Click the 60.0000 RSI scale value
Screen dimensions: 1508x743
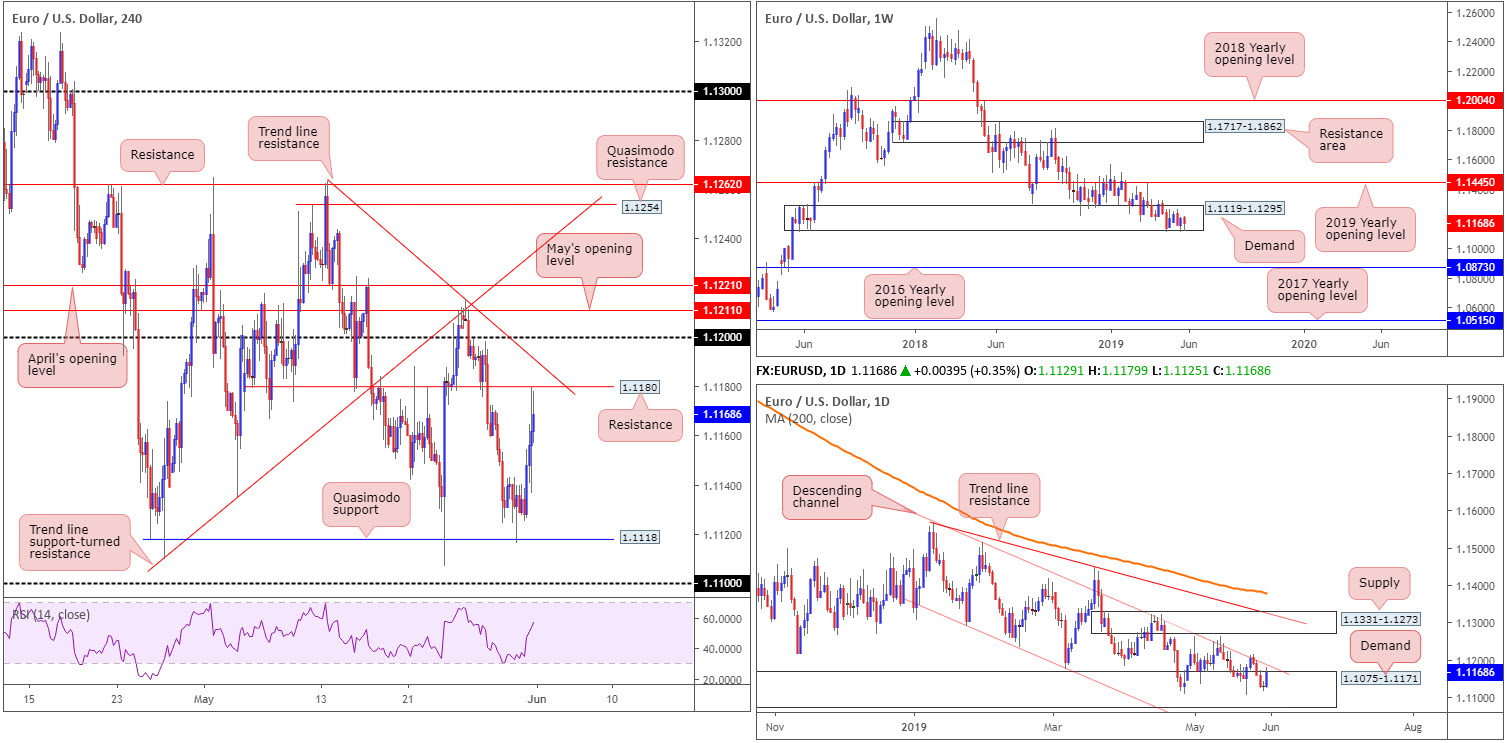(x=722, y=619)
